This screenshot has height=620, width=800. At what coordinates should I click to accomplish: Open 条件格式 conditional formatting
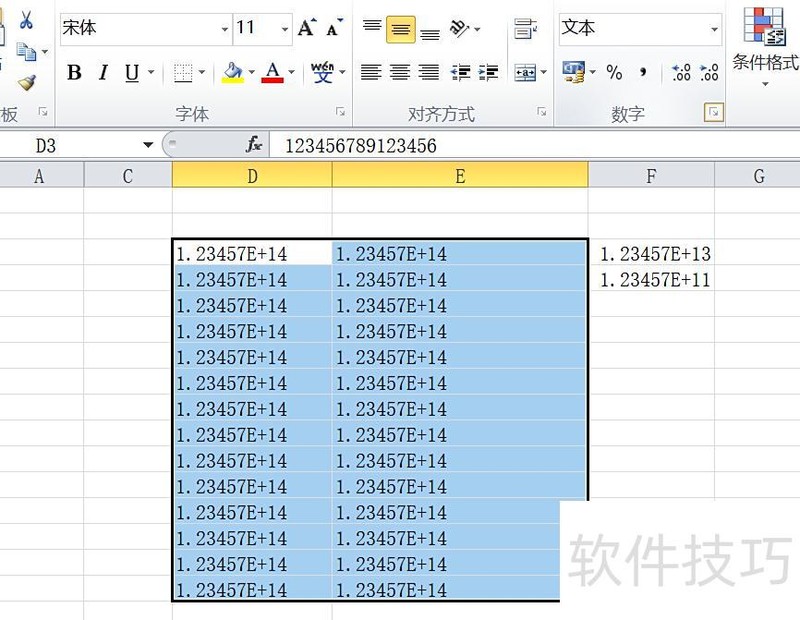click(x=764, y=46)
